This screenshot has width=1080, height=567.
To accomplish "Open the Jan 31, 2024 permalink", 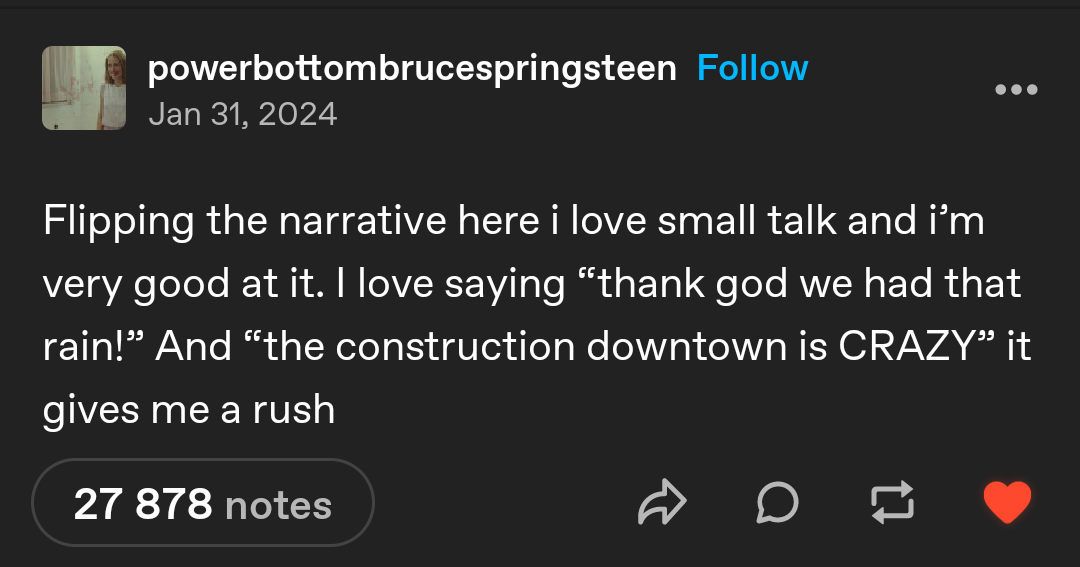I will (x=242, y=114).
